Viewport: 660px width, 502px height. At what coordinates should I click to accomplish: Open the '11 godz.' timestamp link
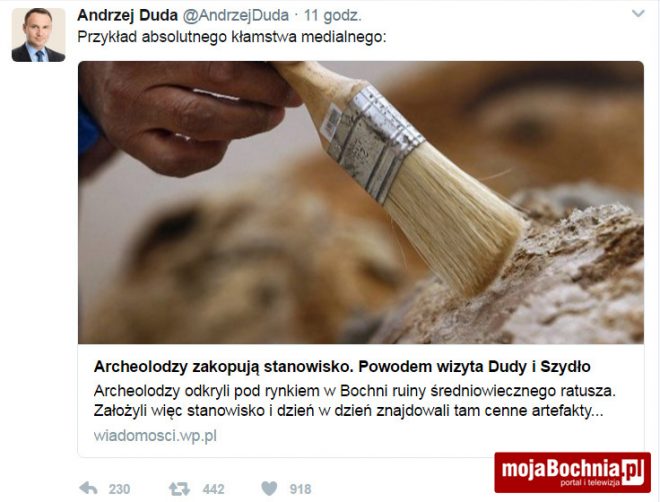[333, 16]
